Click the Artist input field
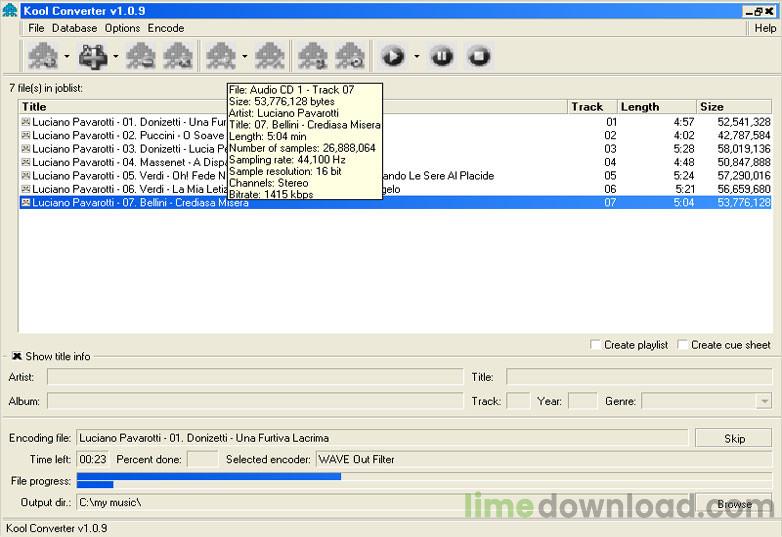The height and width of the screenshot is (537, 782). pos(255,377)
